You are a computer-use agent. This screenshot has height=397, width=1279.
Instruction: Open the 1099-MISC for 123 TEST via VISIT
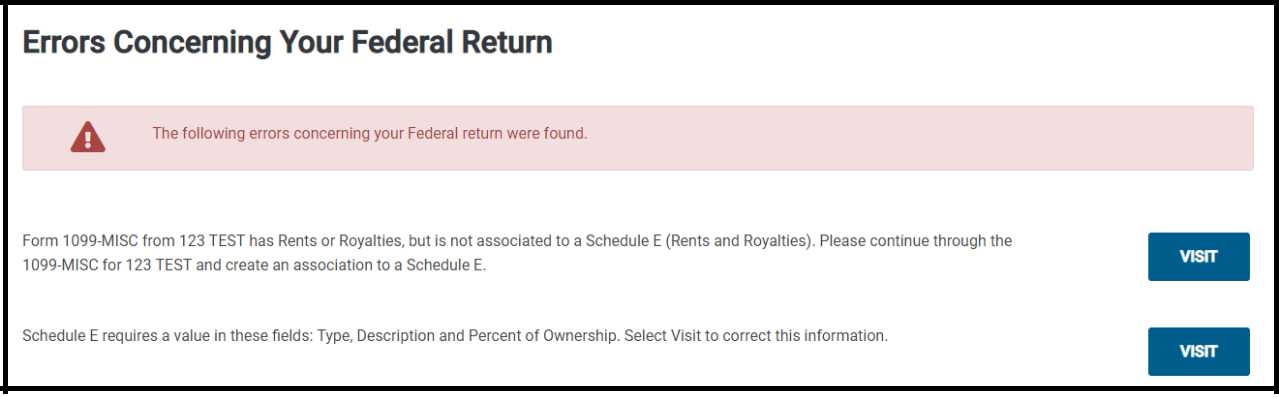(x=1198, y=257)
